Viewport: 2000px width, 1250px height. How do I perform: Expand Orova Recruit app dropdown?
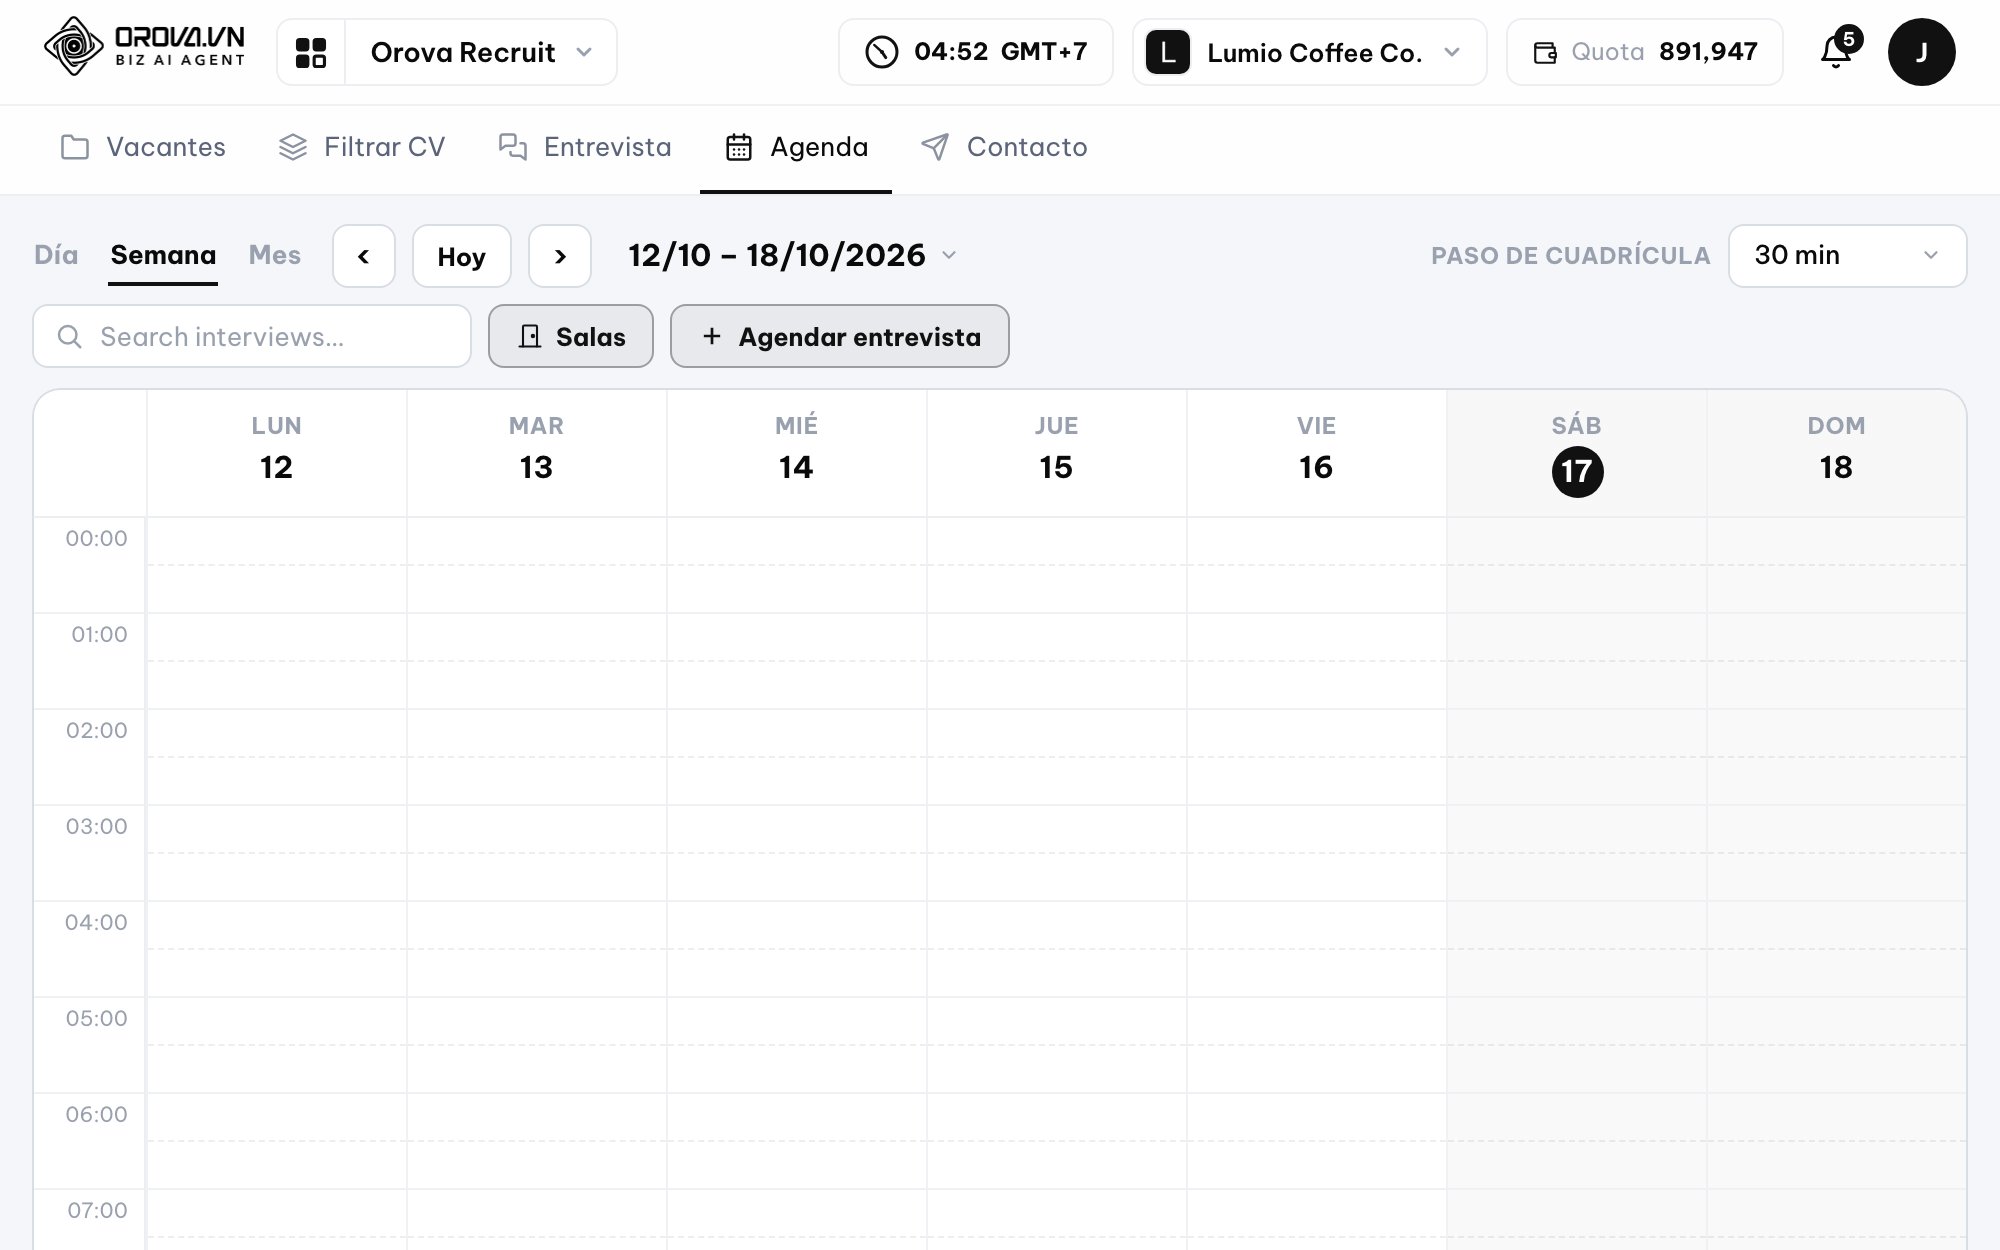(584, 52)
